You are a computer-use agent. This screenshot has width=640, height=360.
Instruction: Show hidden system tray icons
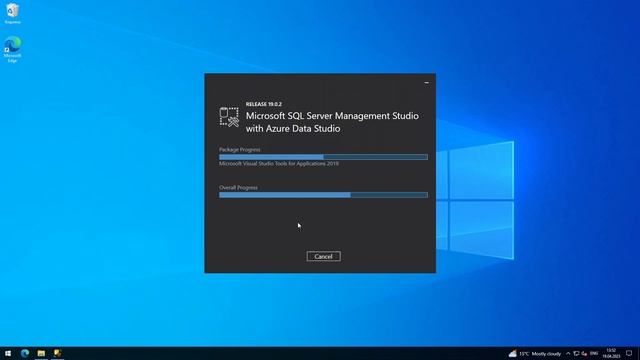(568, 353)
